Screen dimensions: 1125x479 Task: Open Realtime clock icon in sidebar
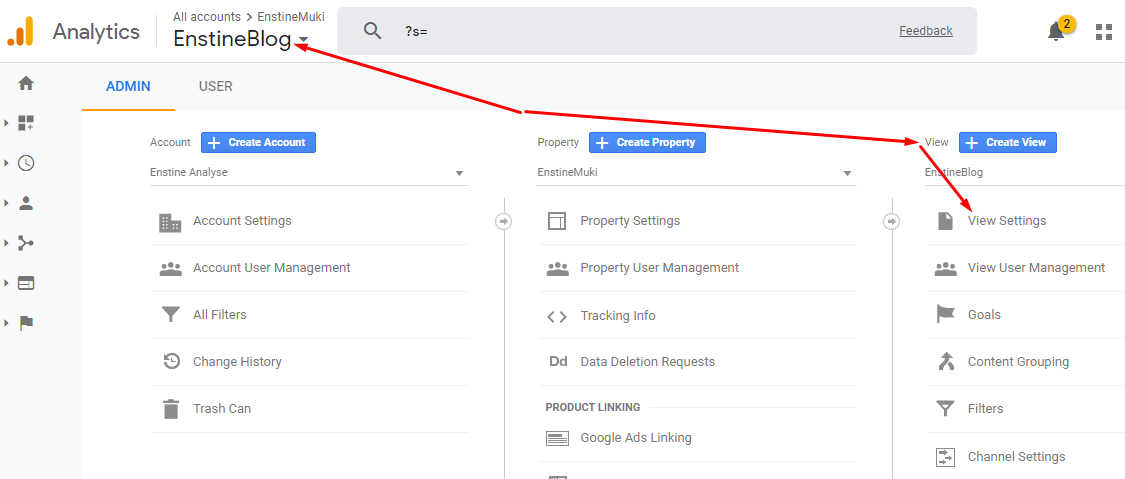(x=26, y=163)
